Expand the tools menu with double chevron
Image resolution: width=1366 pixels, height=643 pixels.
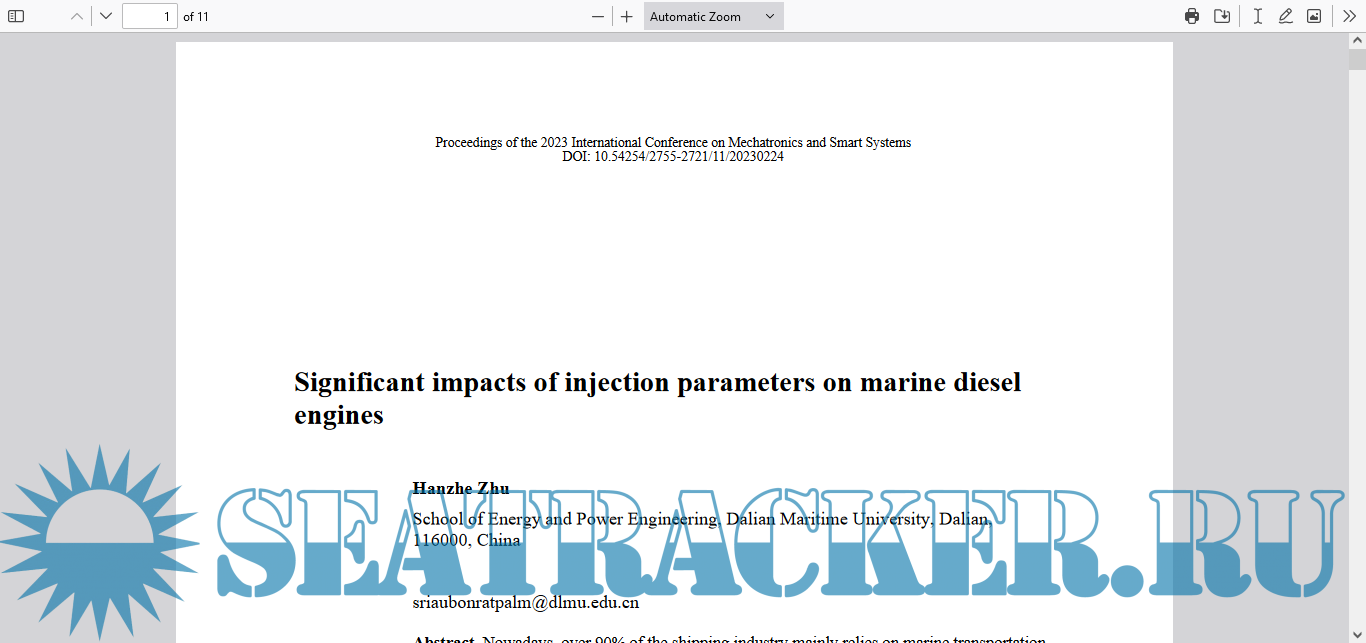click(1350, 16)
